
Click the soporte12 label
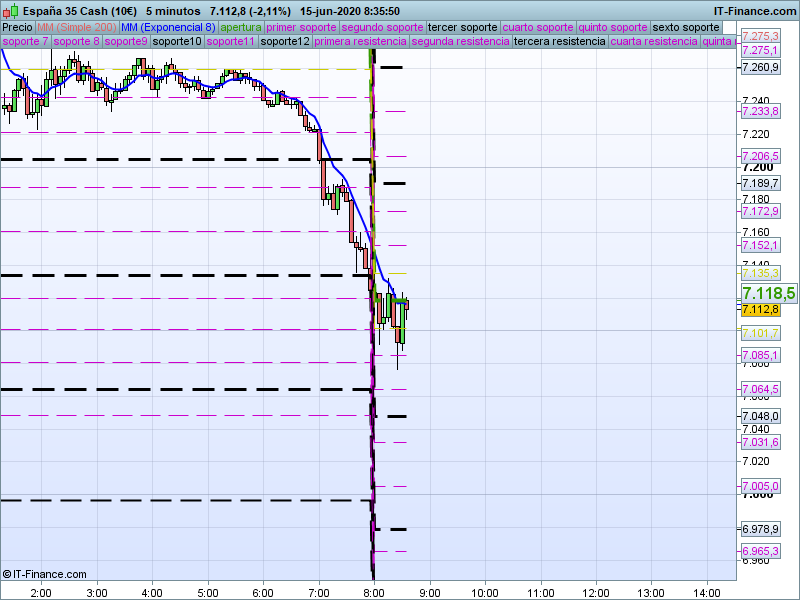tap(285, 41)
